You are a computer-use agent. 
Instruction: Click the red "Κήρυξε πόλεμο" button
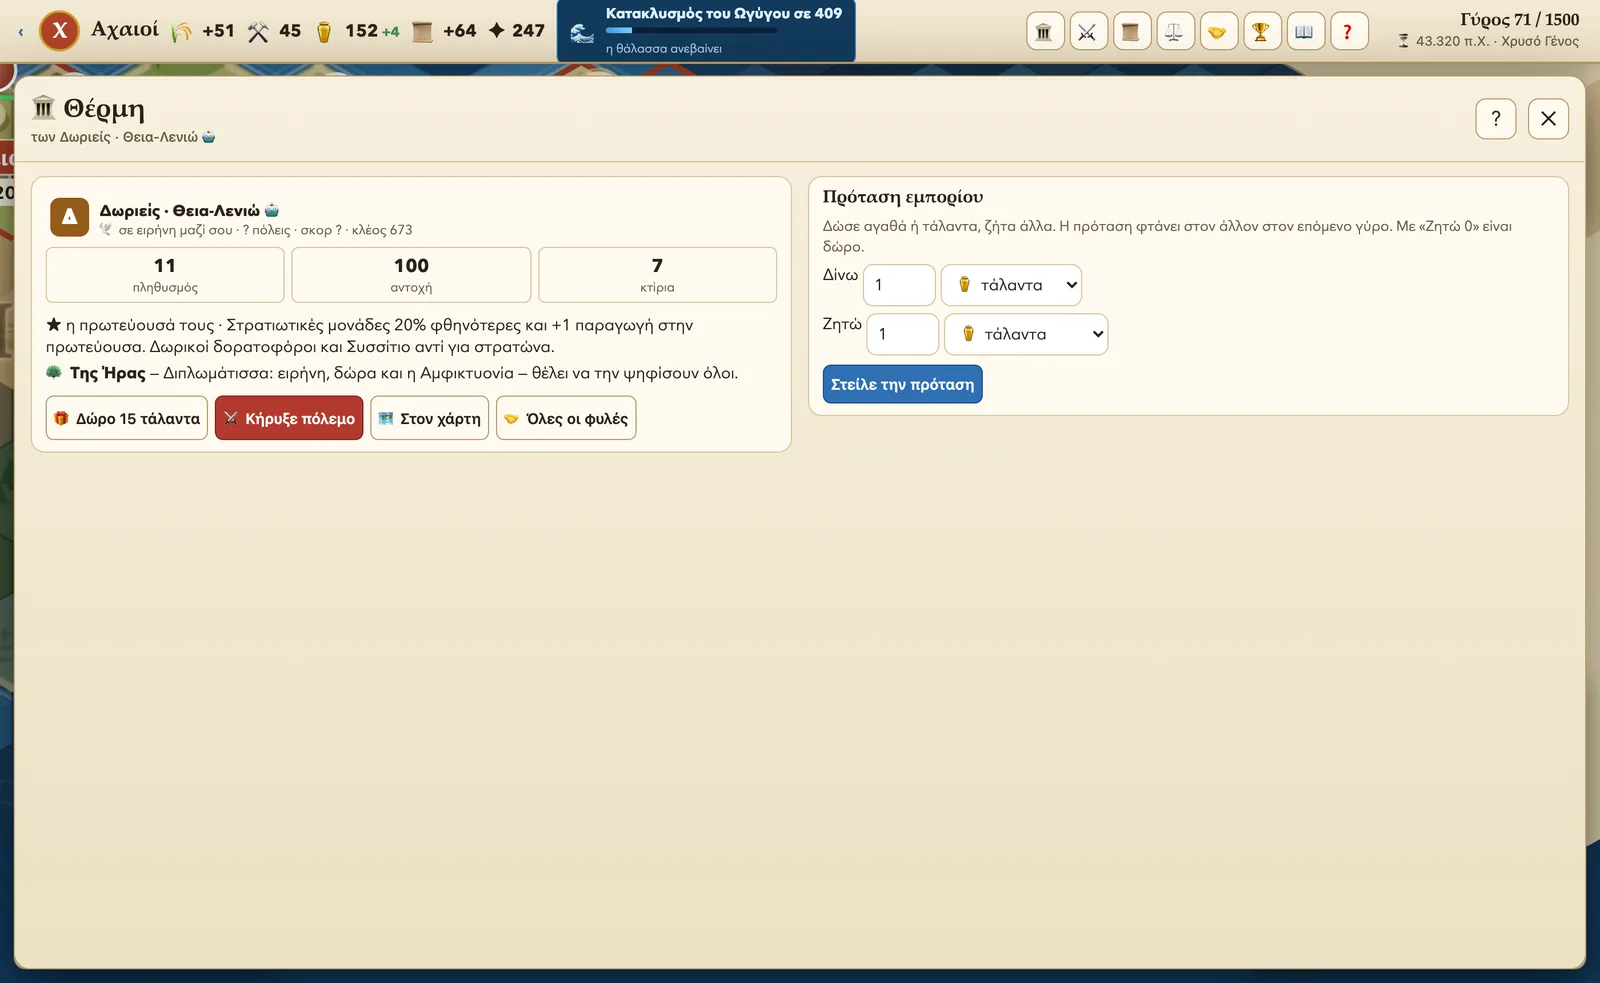click(289, 418)
